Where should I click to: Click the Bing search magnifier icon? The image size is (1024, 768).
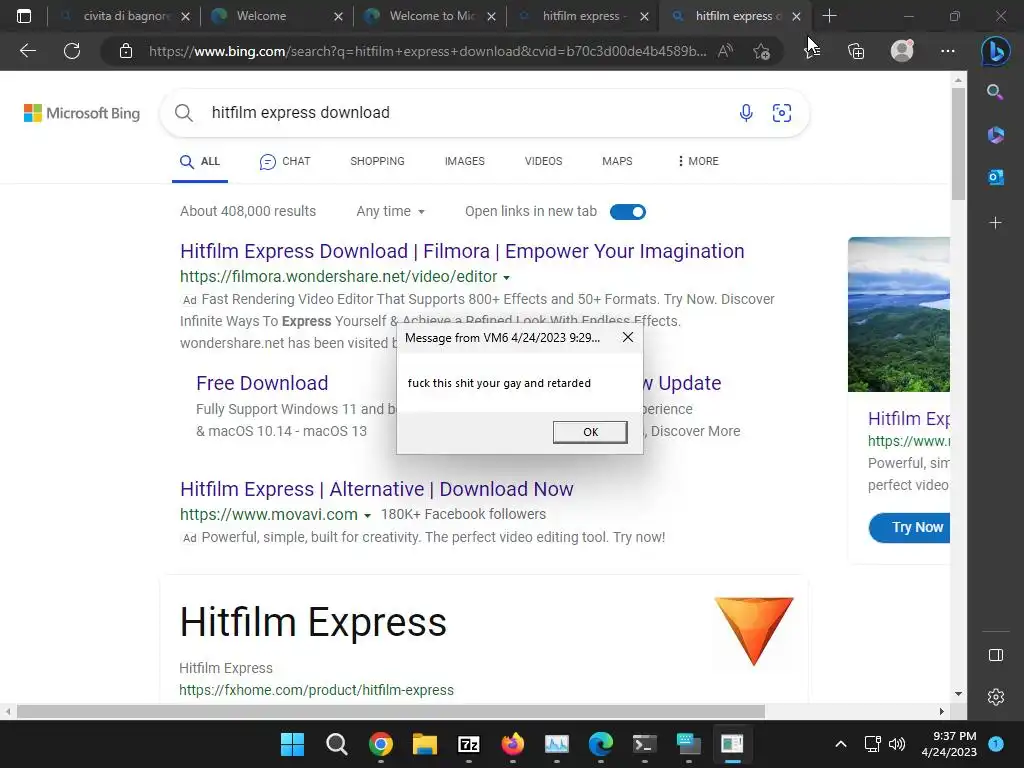click(184, 113)
